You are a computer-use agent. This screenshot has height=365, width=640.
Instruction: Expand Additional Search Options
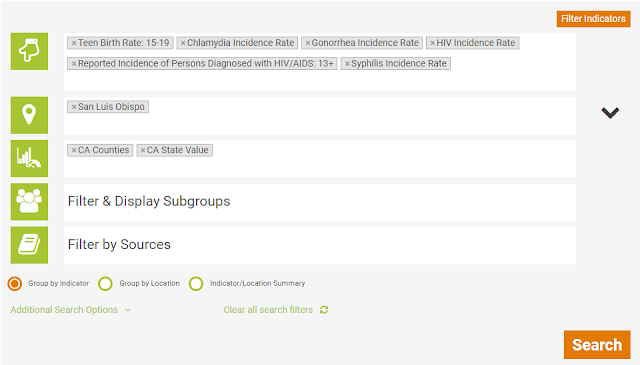click(71, 310)
